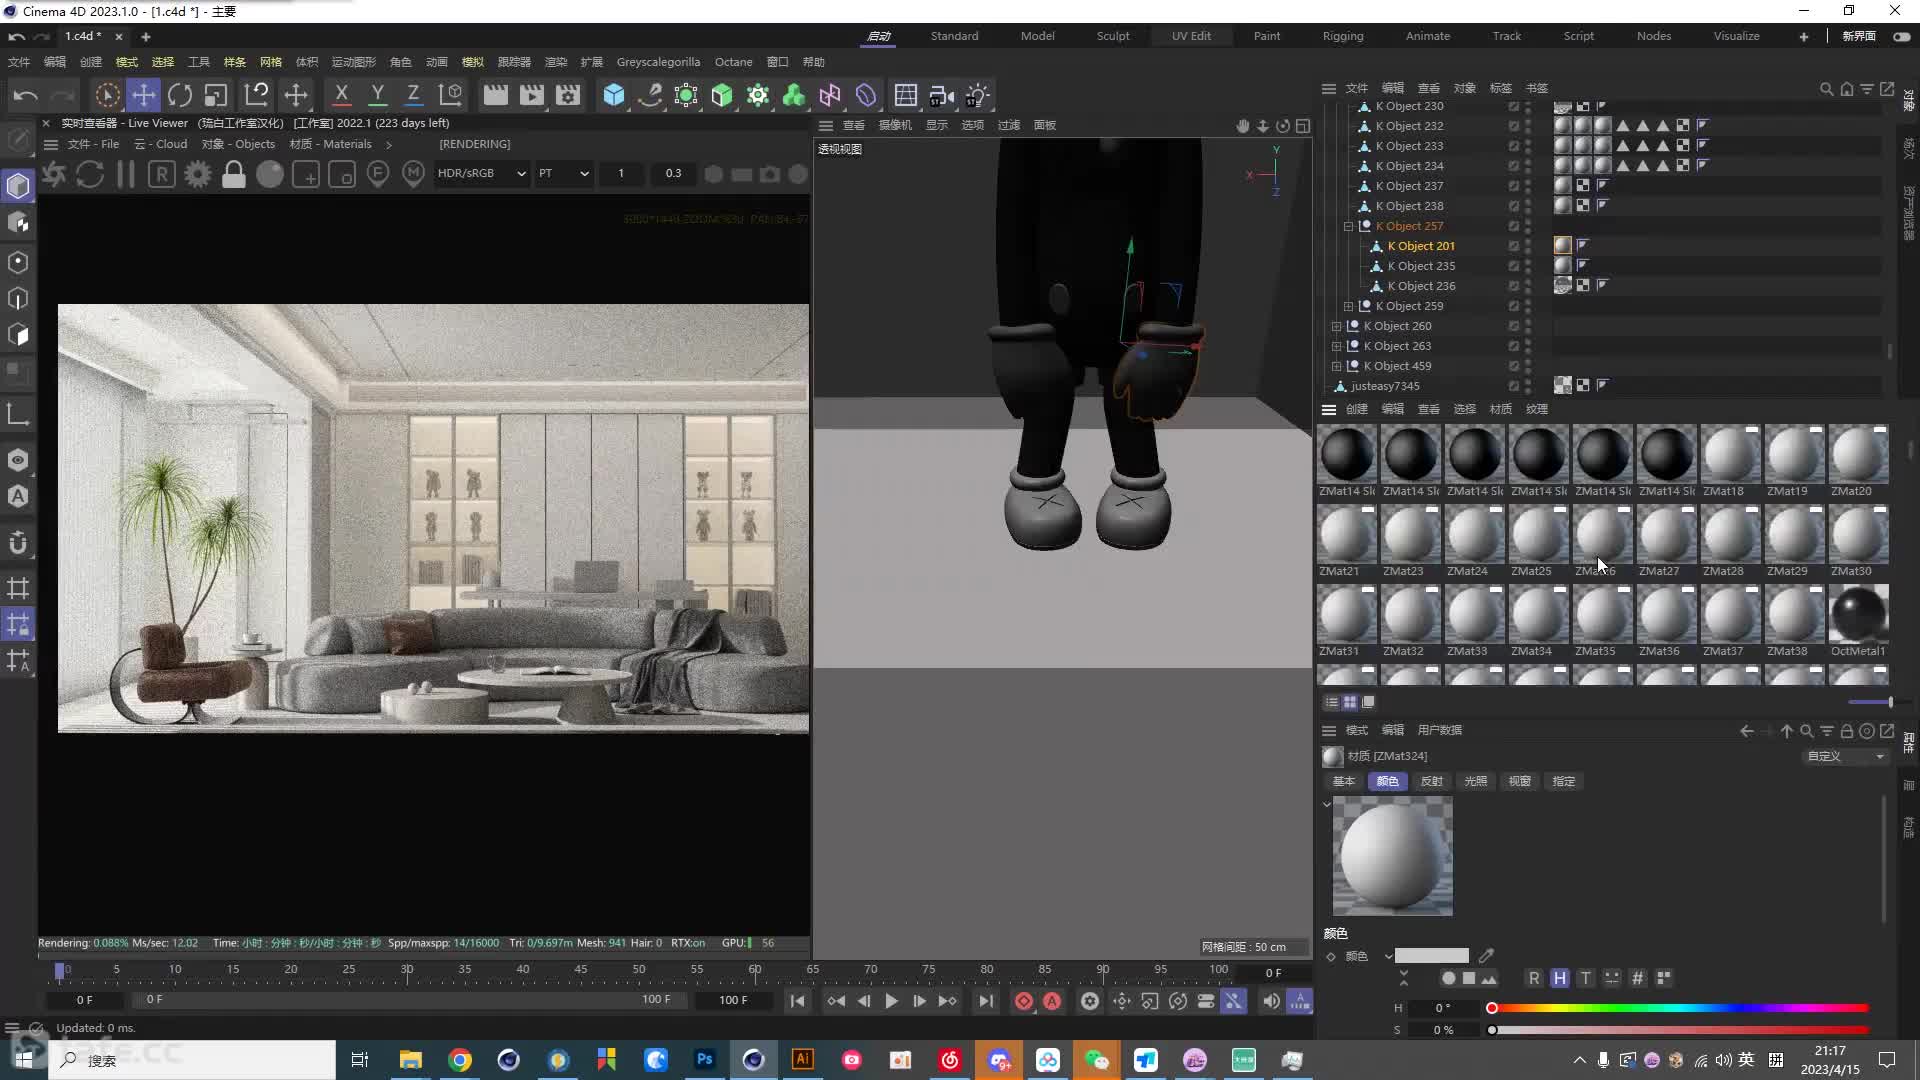Add a Cube primitive object
The image size is (1920, 1080).
click(x=613, y=95)
